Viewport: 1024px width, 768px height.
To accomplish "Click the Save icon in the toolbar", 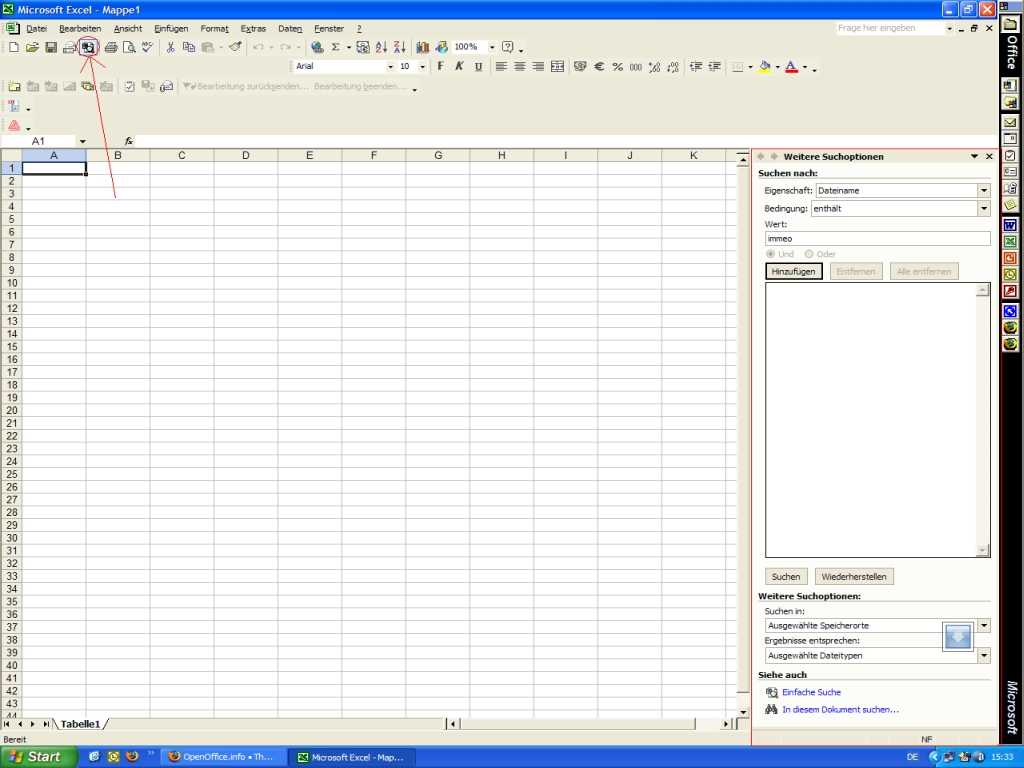I will 51,47.
